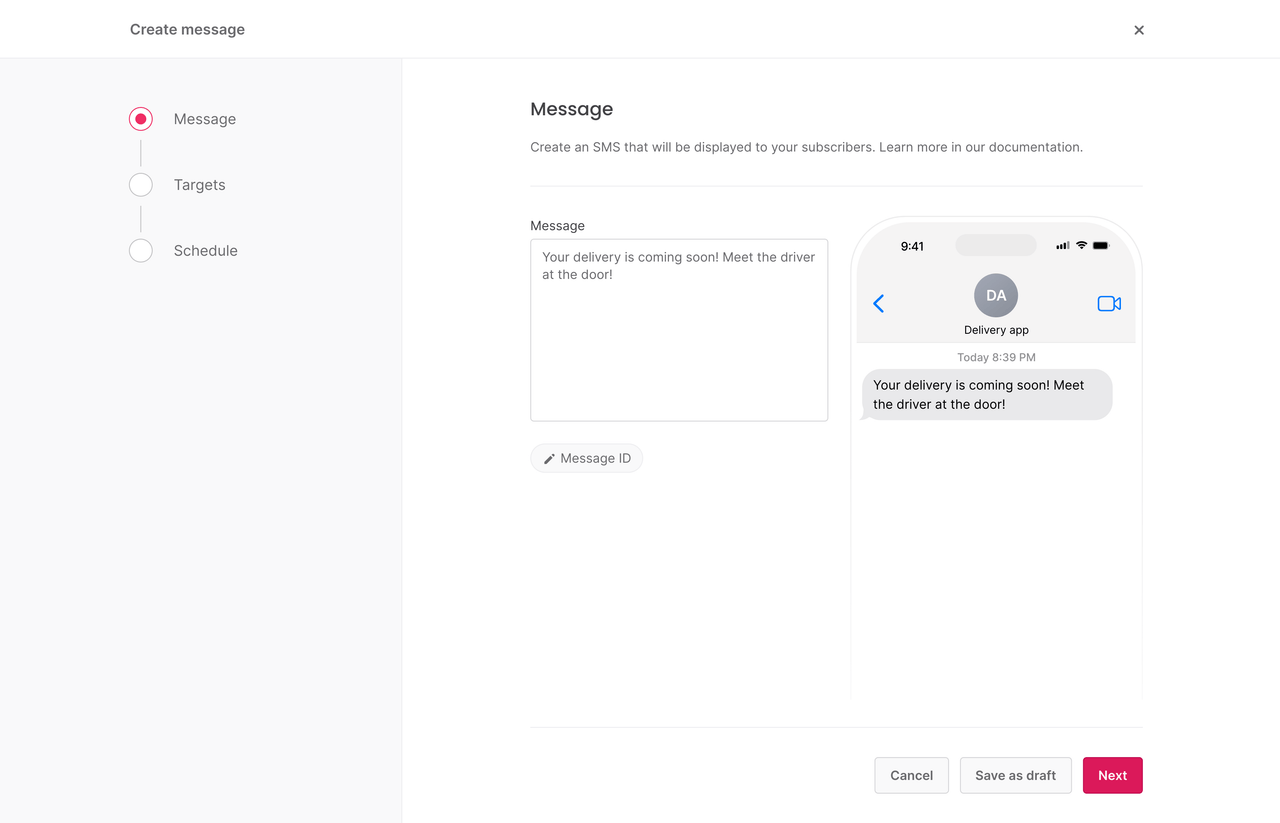Viewport: 1280px width, 823px height.
Task: Click the Next button
Action: [1113, 775]
